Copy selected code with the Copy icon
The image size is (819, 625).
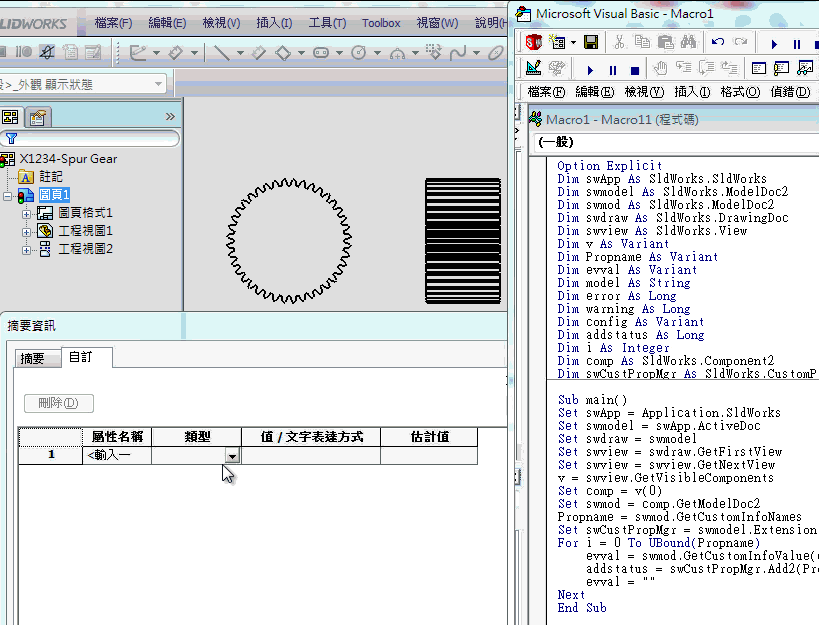[643, 42]
